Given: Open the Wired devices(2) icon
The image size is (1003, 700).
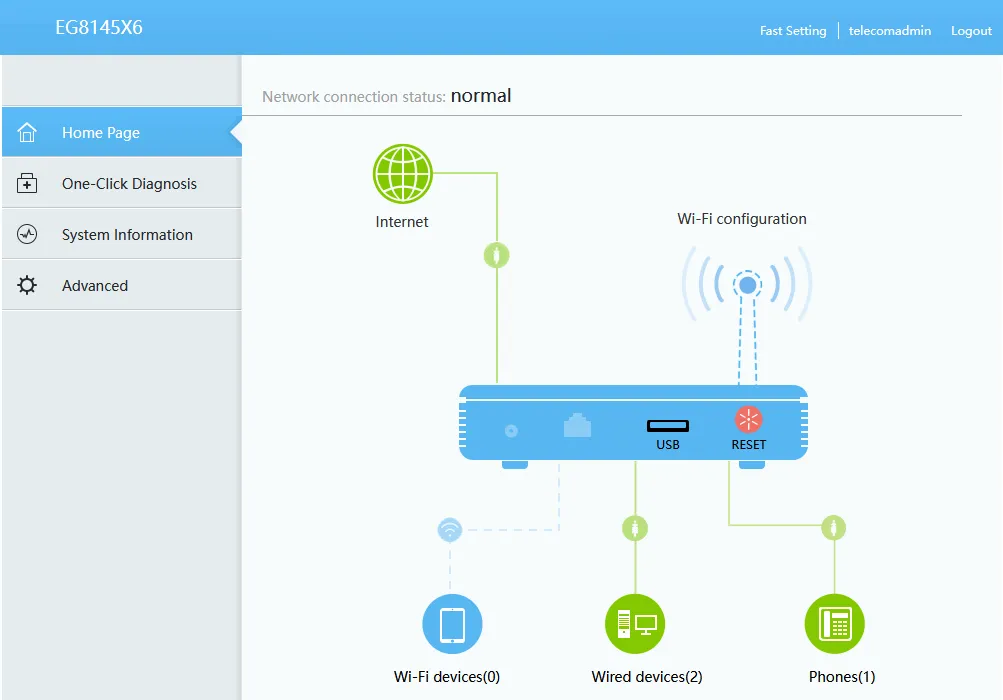Looking at the screenshot, I should coord(635,622).
